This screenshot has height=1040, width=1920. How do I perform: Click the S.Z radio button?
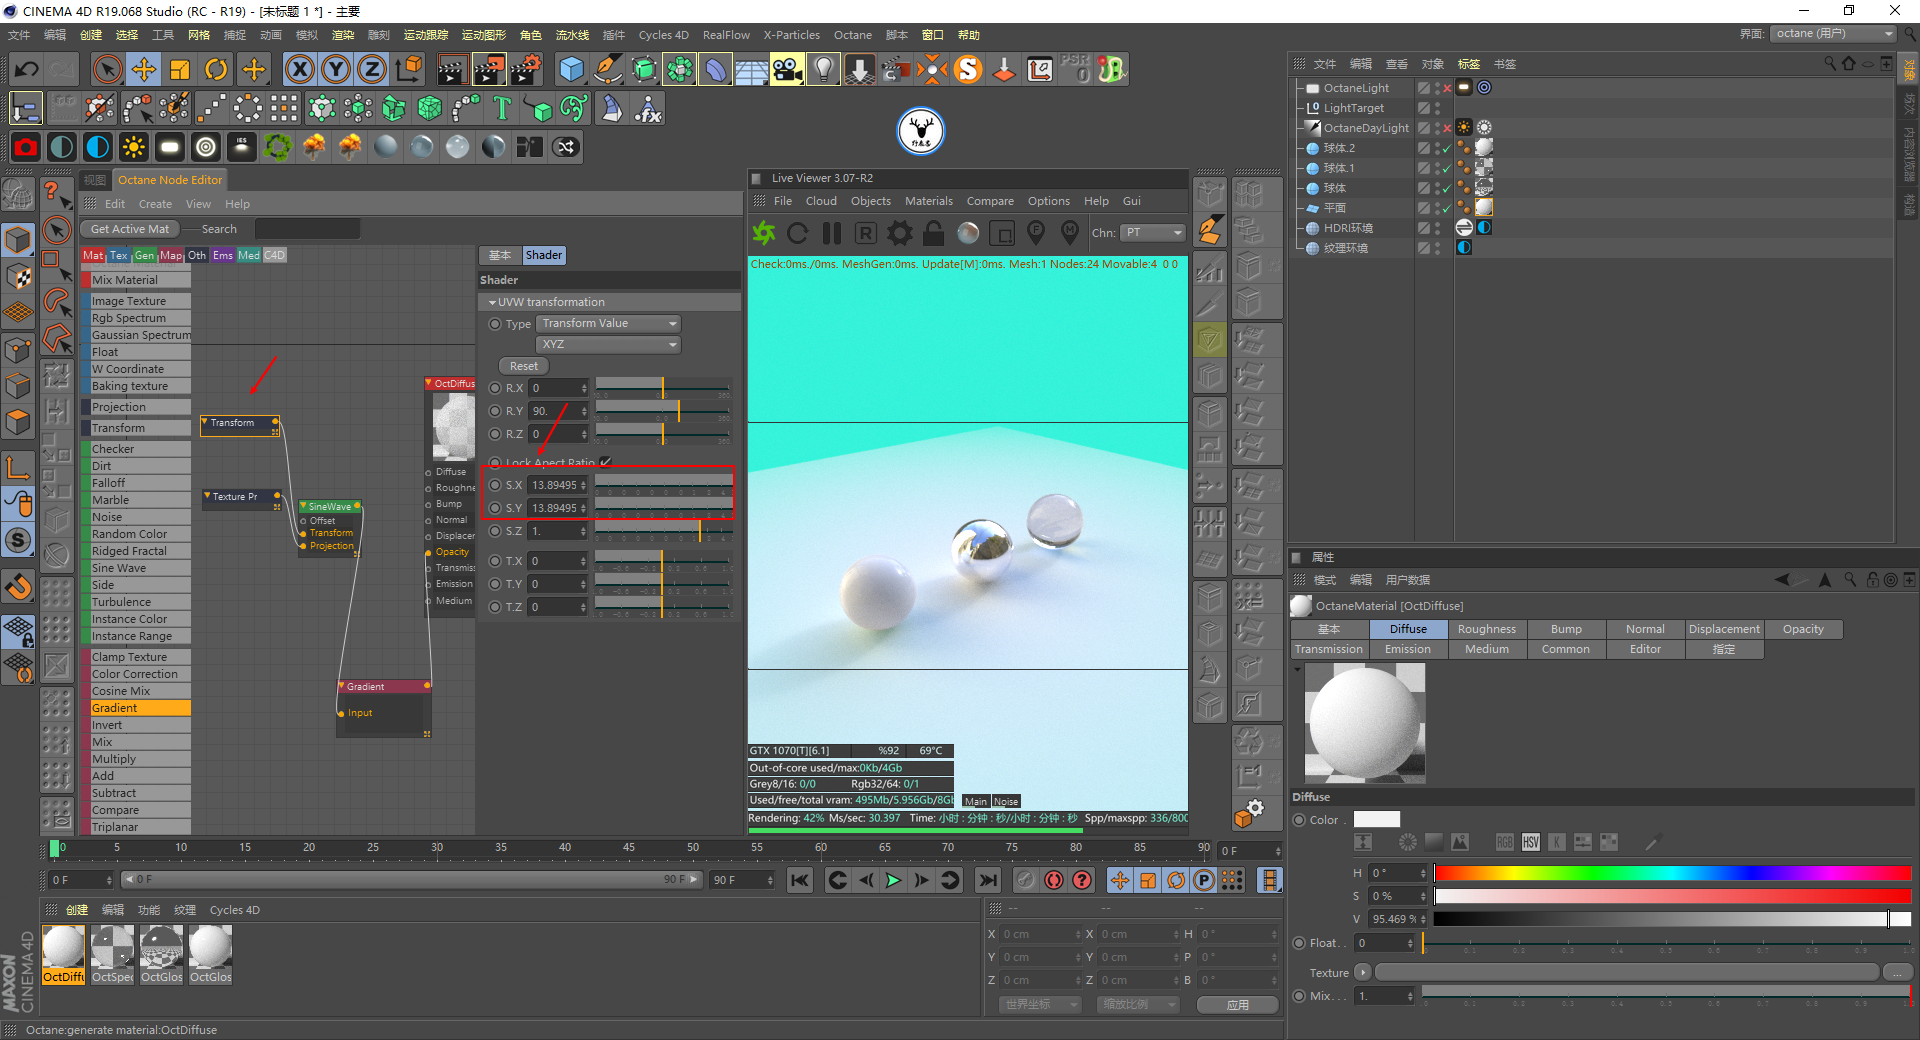coord(495,531)
